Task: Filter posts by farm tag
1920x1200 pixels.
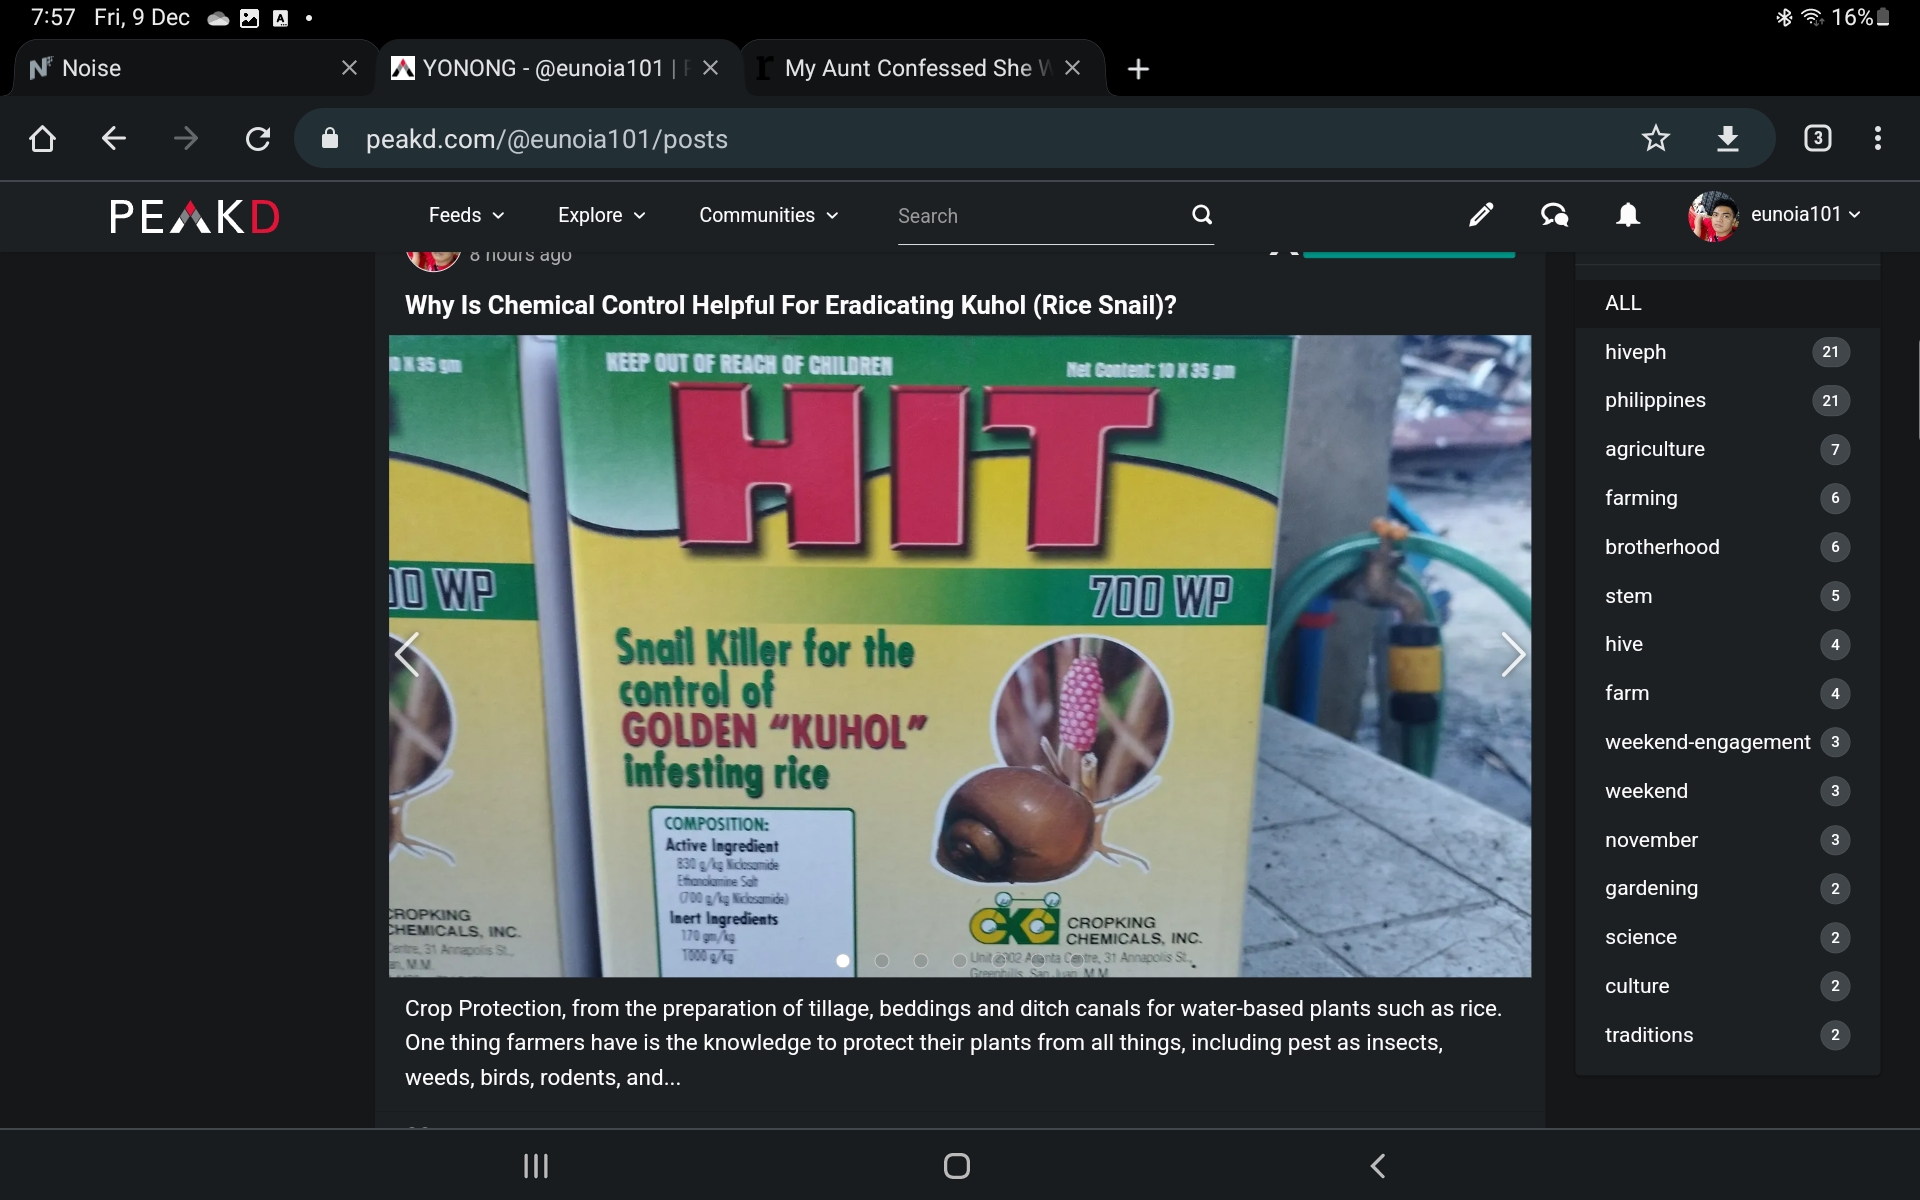Action: (x=1727, y=693)
